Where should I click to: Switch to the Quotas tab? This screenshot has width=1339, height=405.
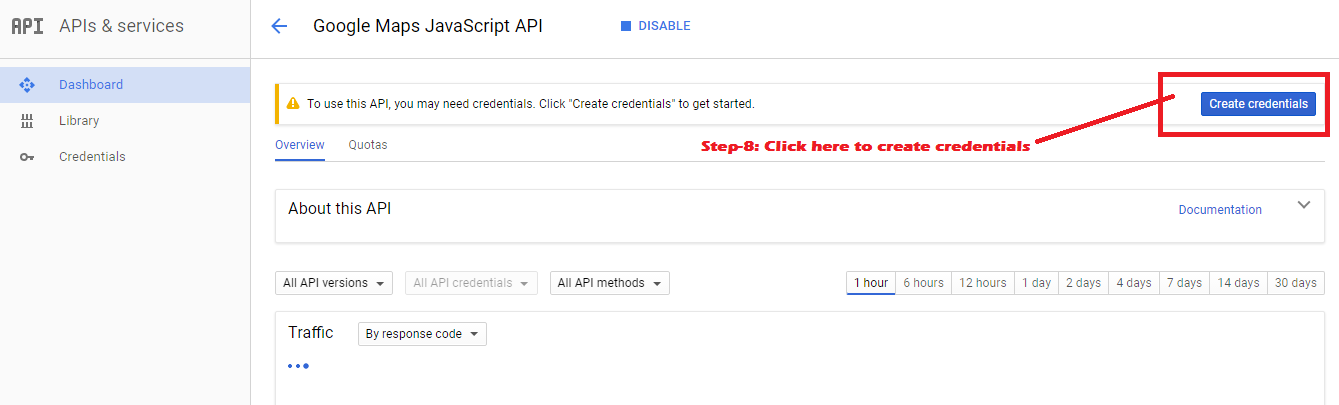pyautogui.click(x=368, y=145)
